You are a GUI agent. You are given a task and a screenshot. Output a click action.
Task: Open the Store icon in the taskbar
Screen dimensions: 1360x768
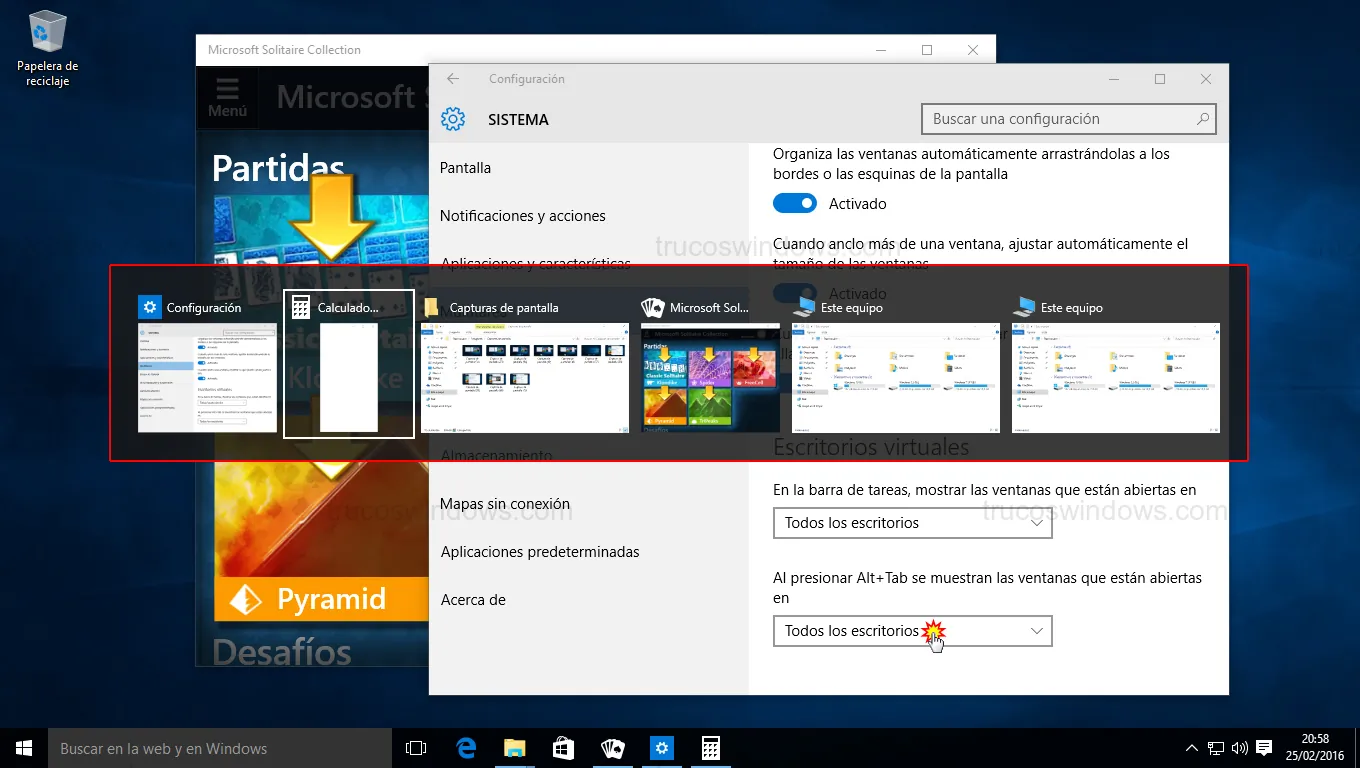(563, 748)
